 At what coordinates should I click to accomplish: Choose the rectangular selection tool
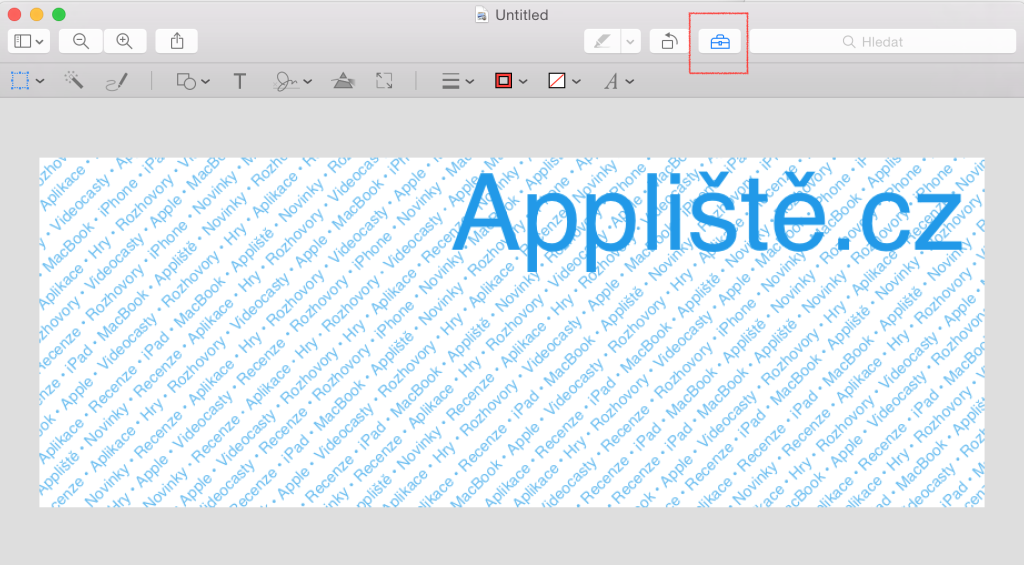tap(20, 81)
